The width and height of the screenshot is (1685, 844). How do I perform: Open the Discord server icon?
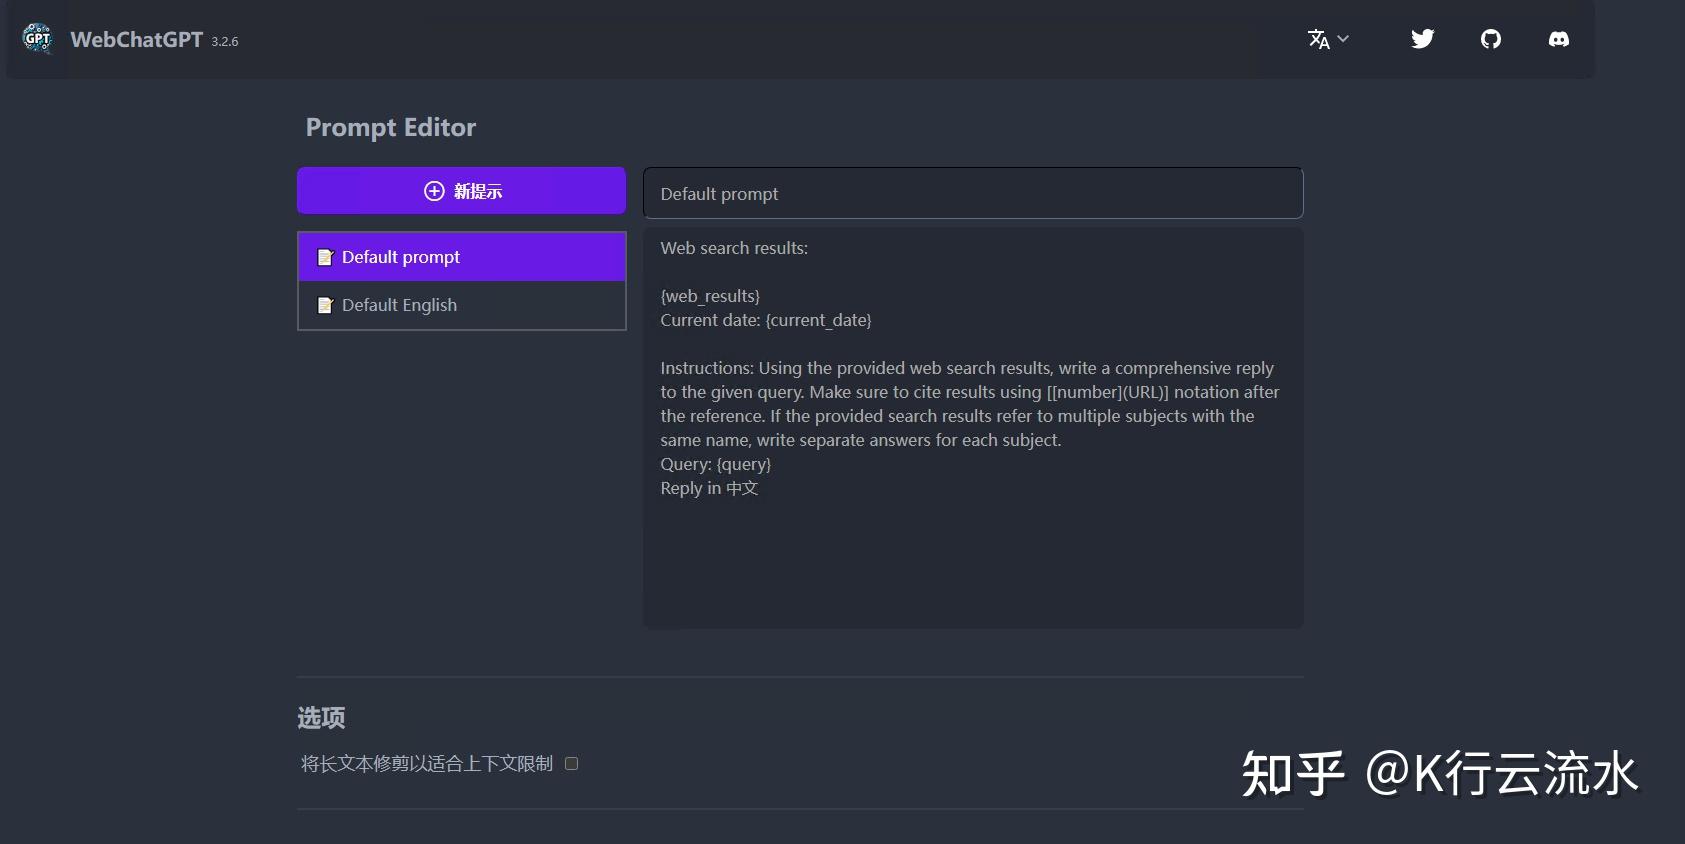click(x=1558, y=39)
